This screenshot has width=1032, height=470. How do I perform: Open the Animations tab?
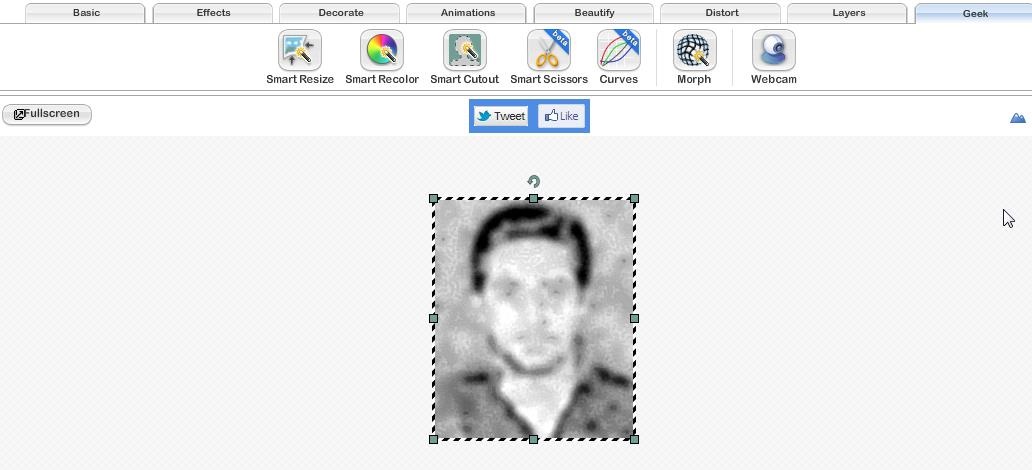[x=467, y=13]
